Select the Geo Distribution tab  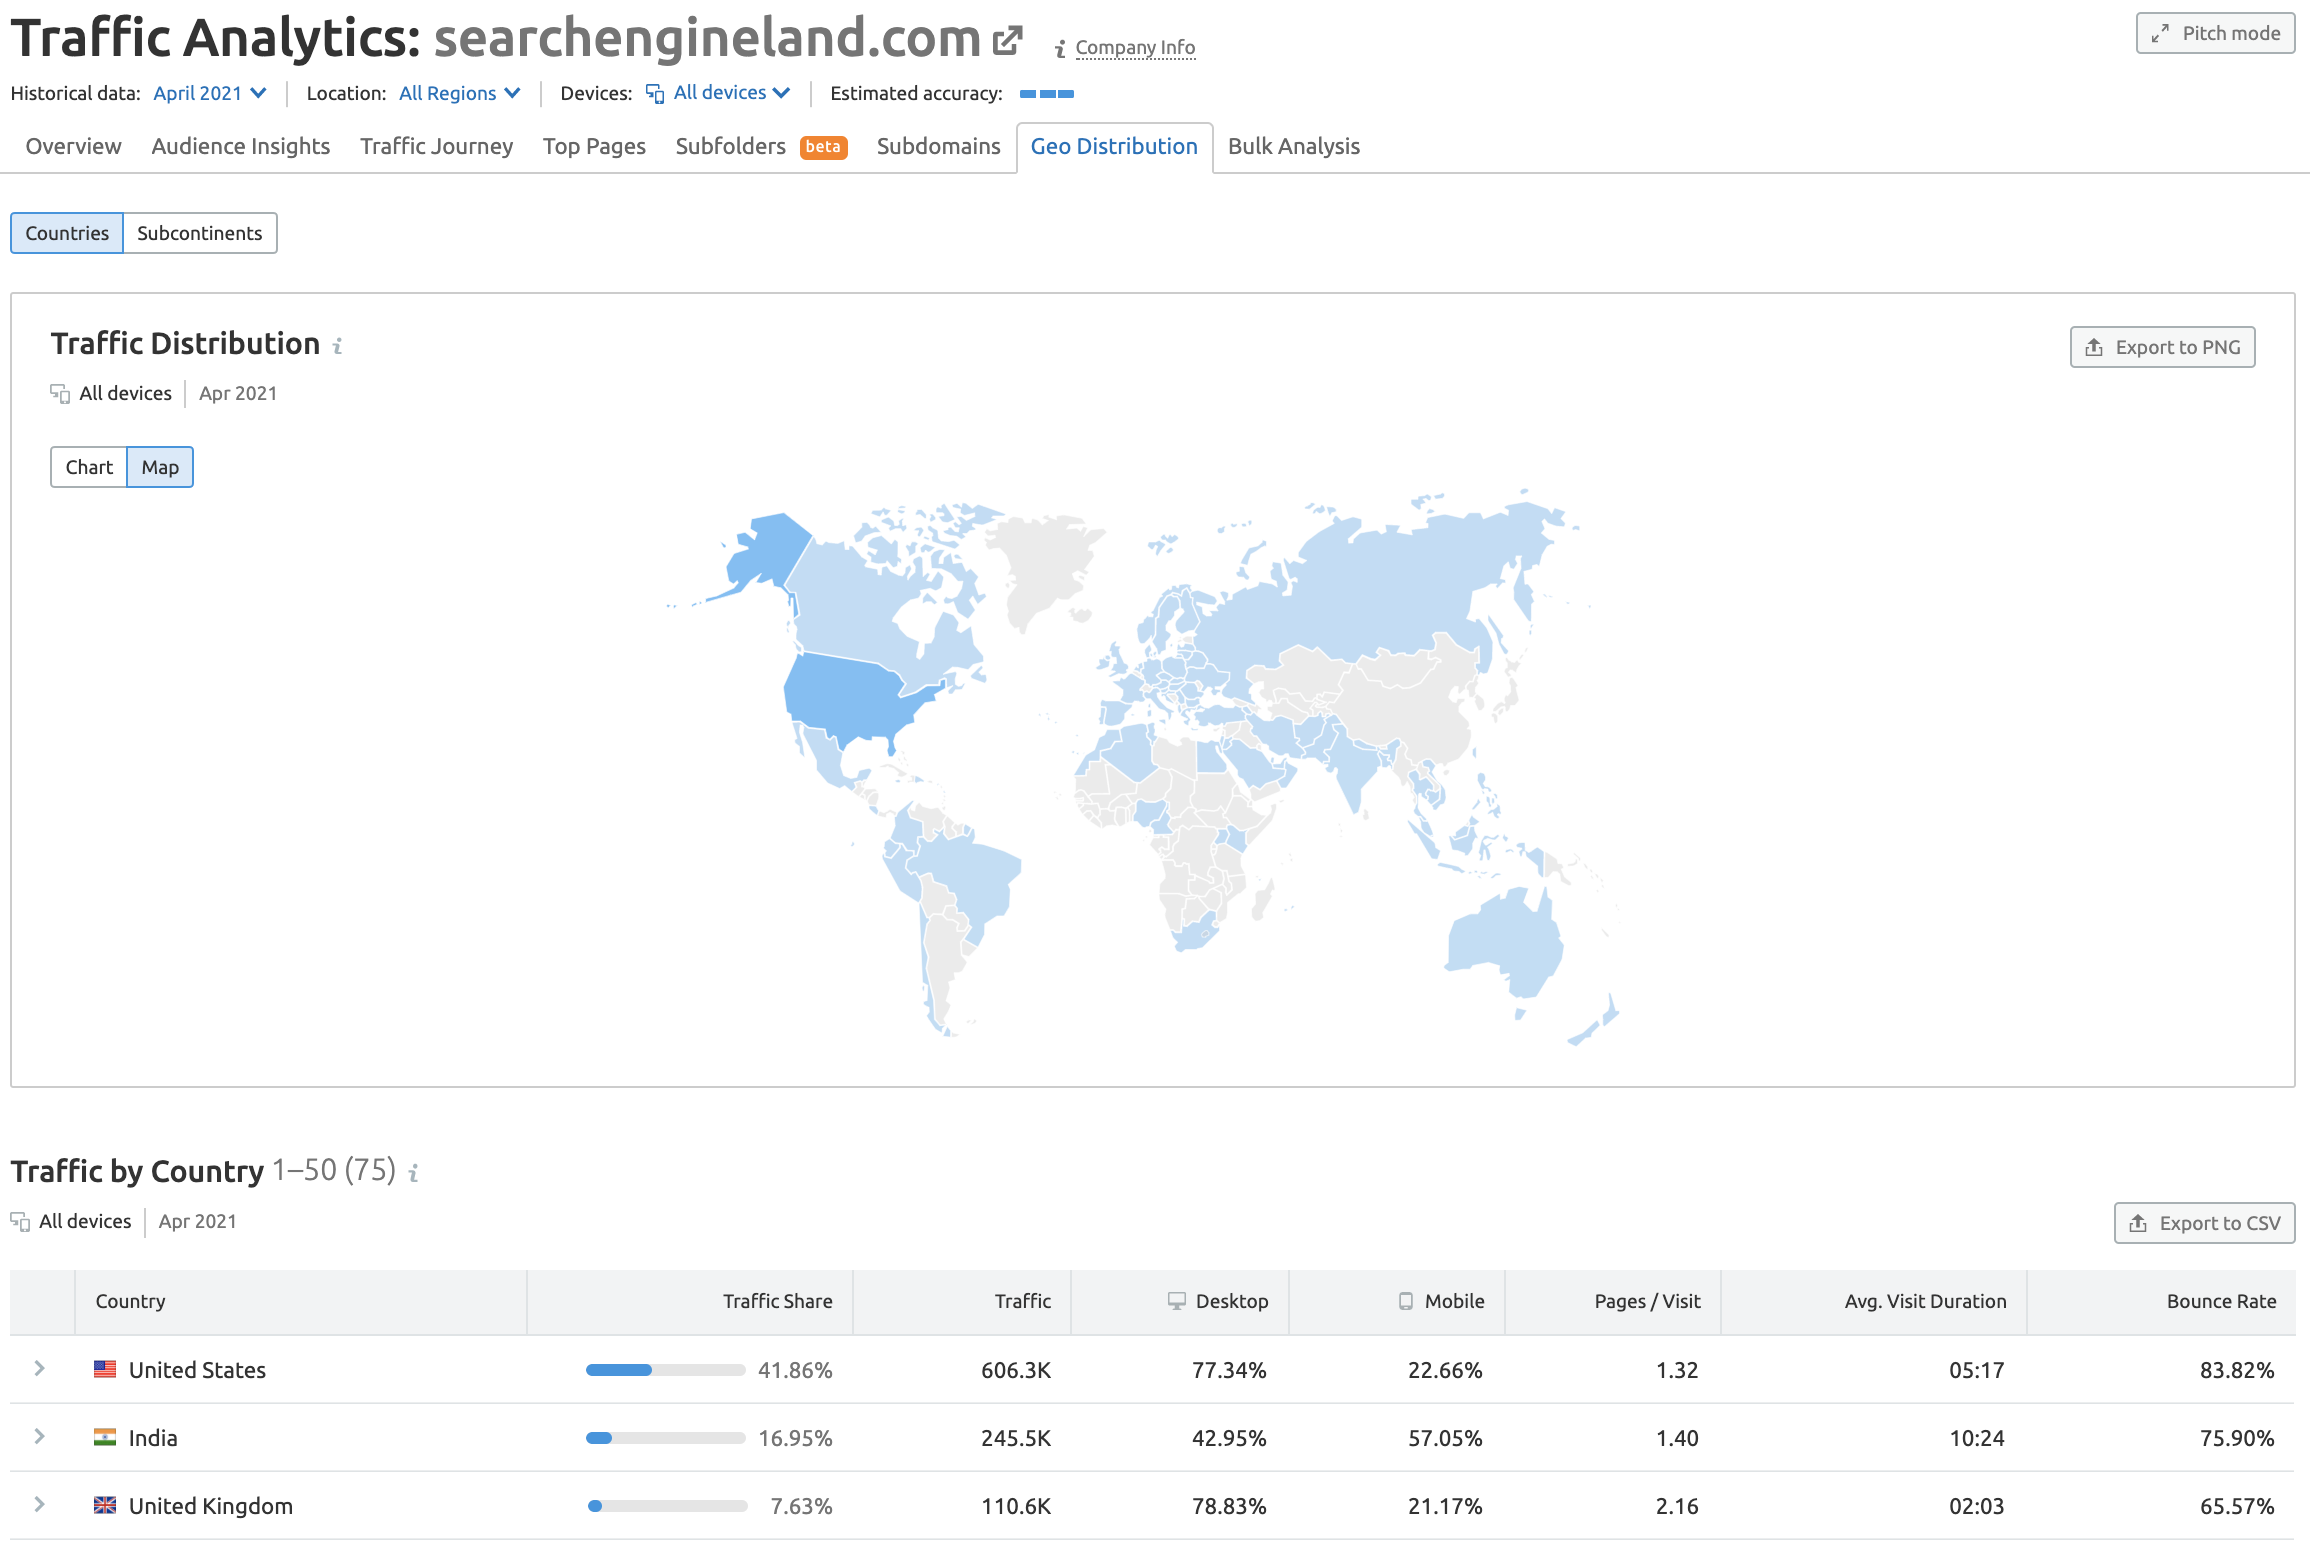[x=1114, y=146]
